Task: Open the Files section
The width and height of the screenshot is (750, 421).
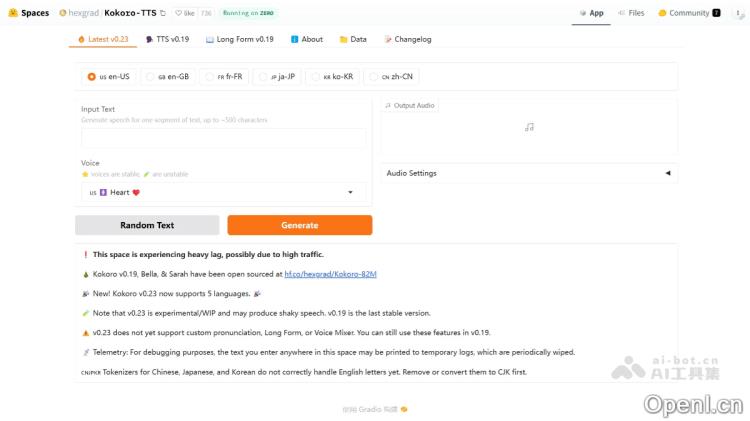Action: [631, 13]
